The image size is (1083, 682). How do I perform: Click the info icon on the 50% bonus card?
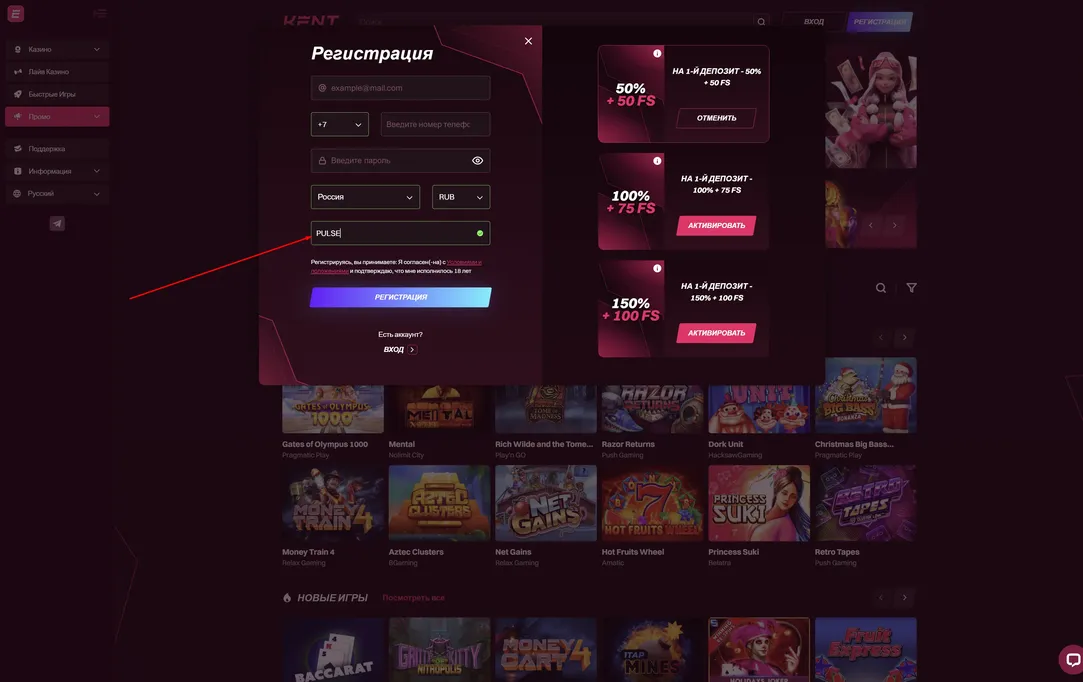pyautogui.click(x=657, y=53)
